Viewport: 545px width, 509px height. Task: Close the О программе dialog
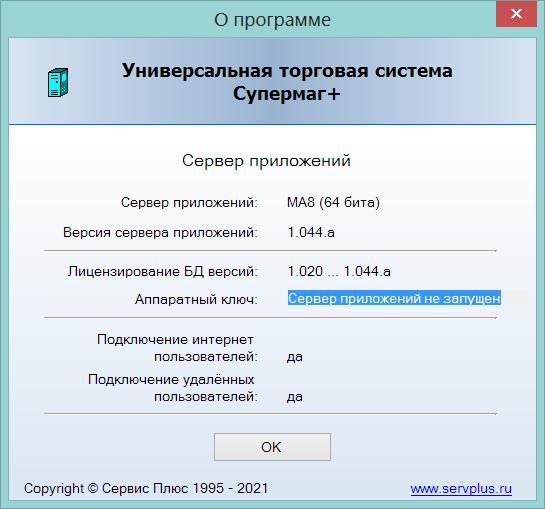[x=516, y=14]
